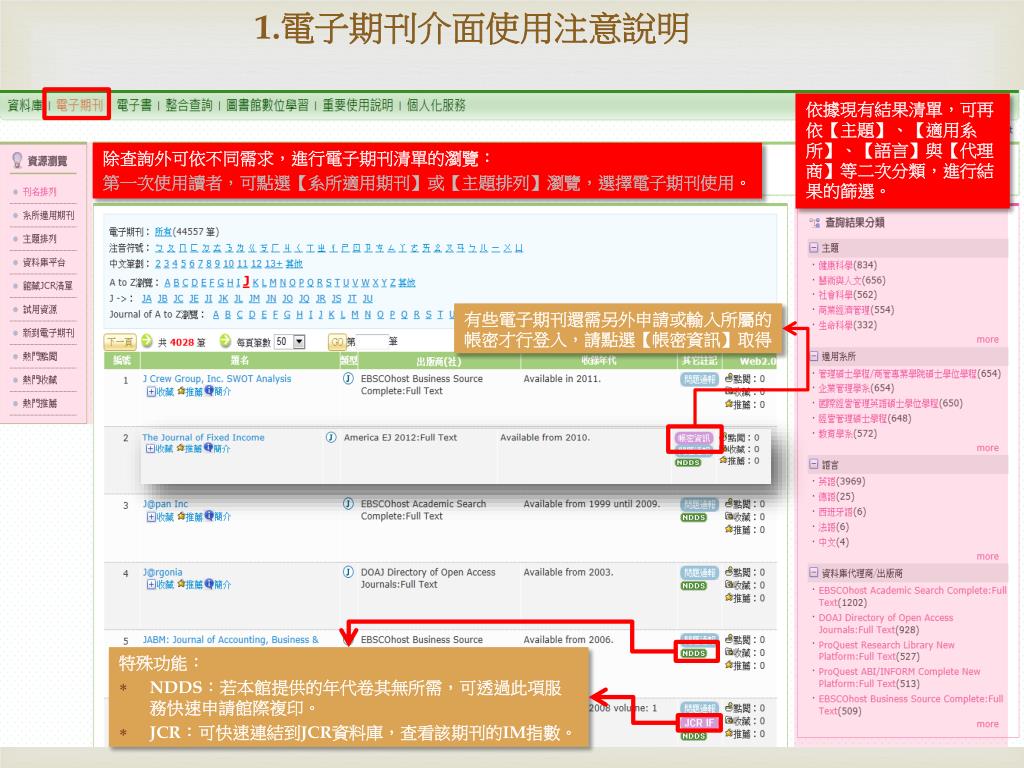Image resolution: width=1024 pixels, height=768 pixels.
Task: Collapse the 主題 category section
Action: click(814, 247)
